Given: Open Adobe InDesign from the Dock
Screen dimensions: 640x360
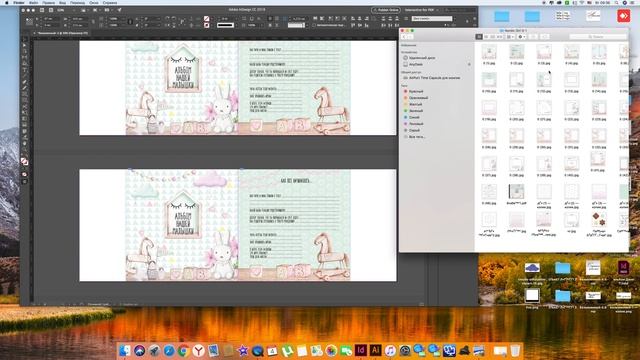Looking at the screenshot, I should 360,350.
